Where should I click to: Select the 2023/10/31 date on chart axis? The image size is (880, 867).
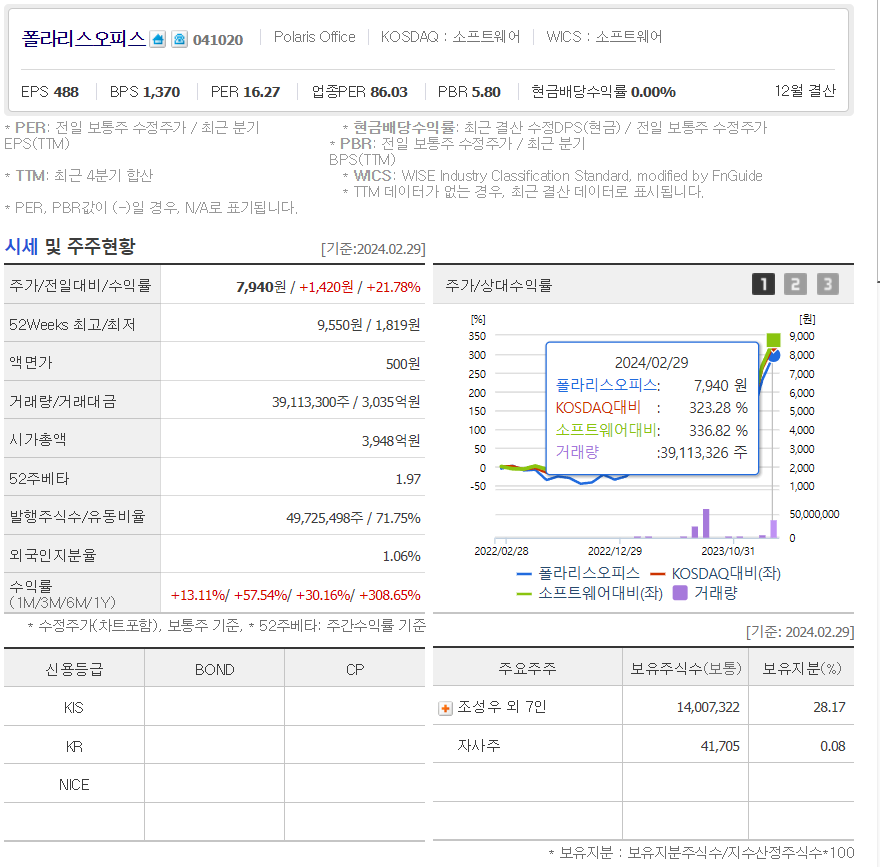[728, 551]
